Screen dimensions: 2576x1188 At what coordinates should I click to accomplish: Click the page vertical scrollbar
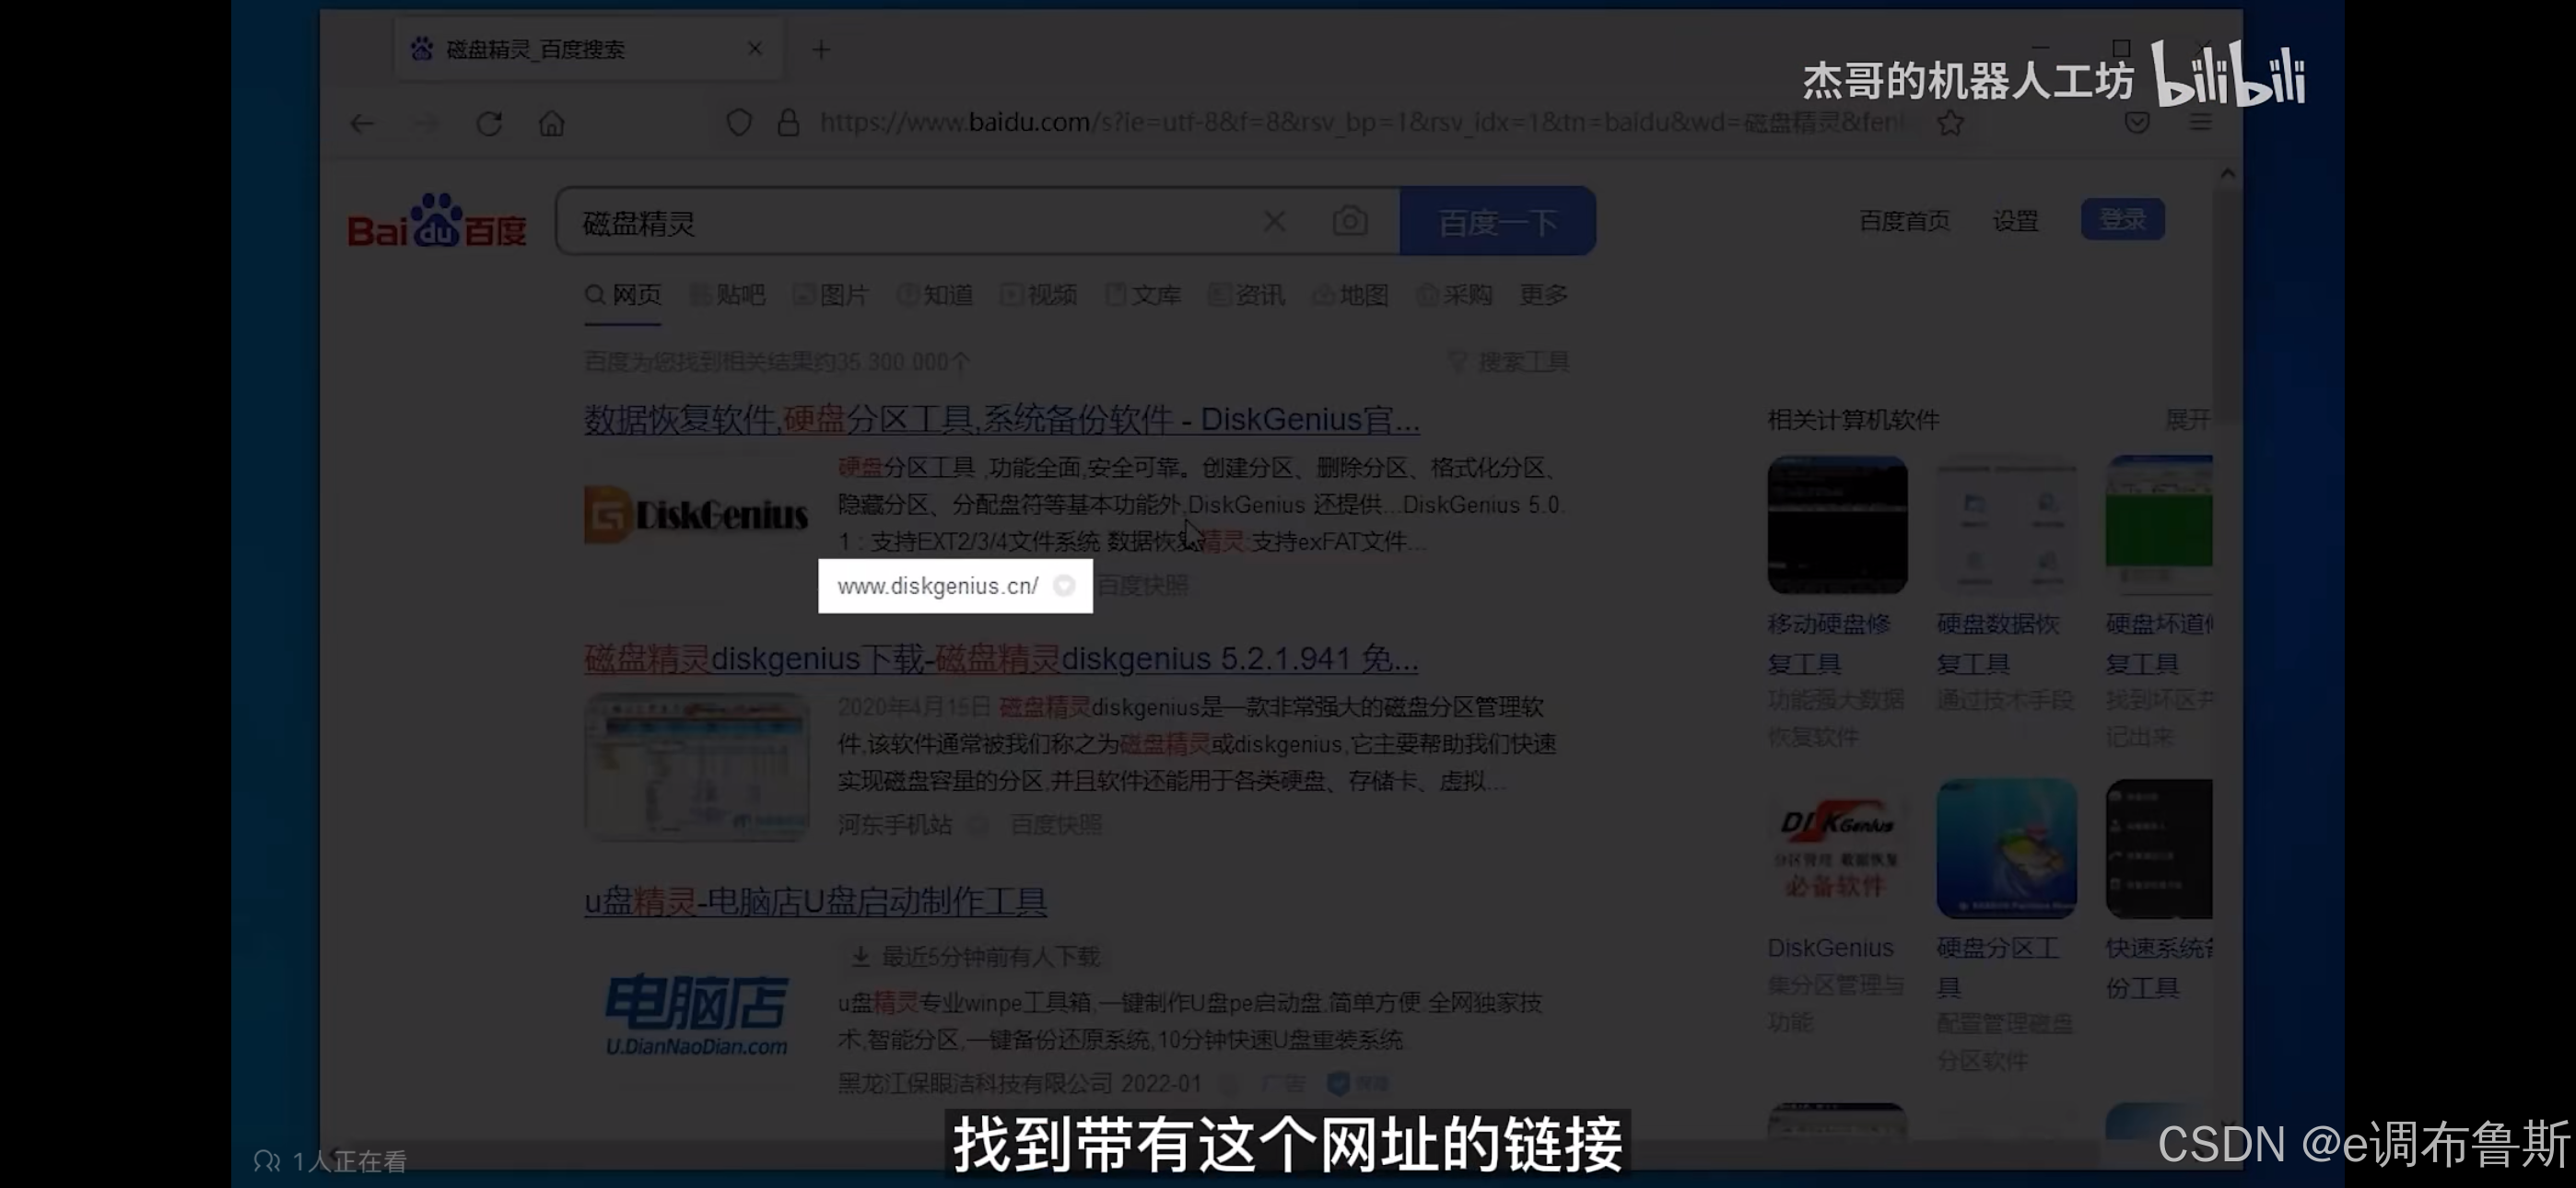coord(2227,306)
